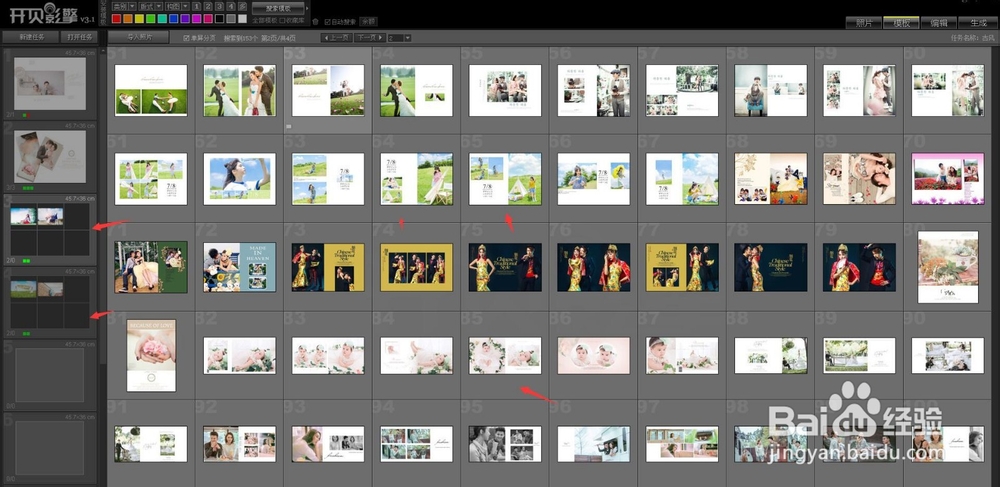
Task: Select the 多 (many photos) filter
Action: (x=242, y=6)
